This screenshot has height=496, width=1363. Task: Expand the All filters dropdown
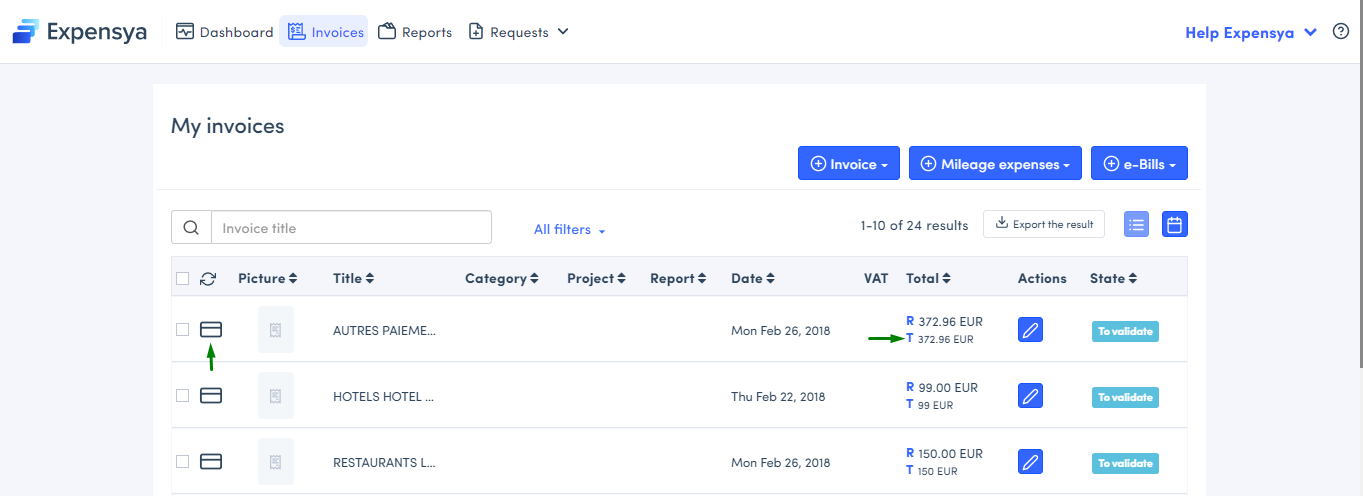click(x=569, y=230)
